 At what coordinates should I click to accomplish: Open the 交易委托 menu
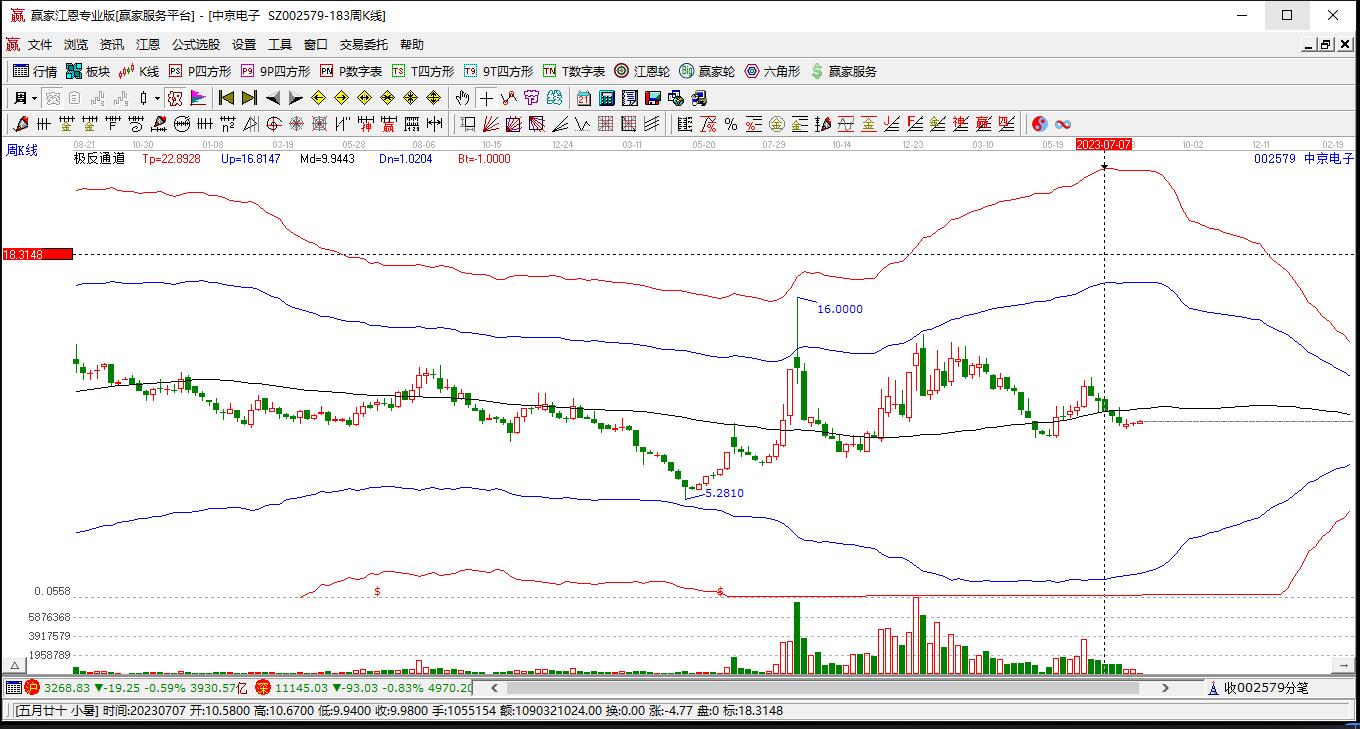pyautogui.click(x=364, y=45)
